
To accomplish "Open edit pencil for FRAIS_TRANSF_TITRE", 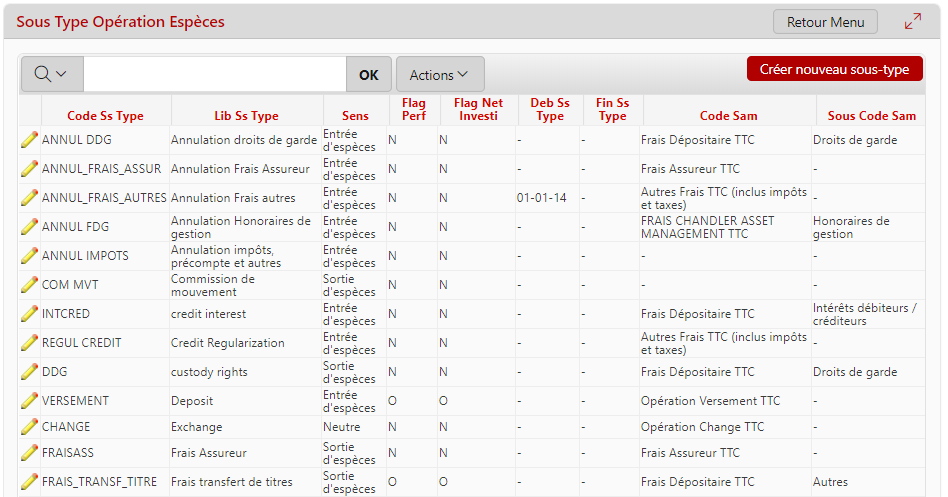I will [29, 482].
